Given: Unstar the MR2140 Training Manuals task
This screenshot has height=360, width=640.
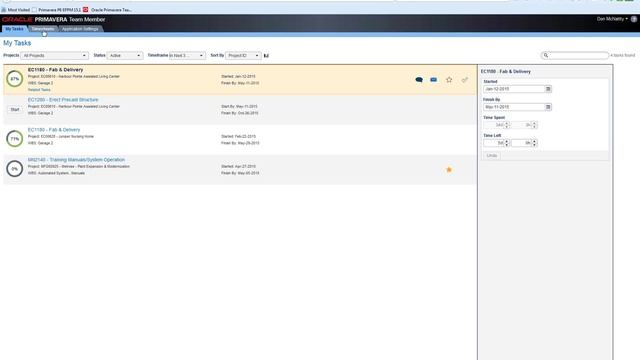Looking at the screenshot, I should pyautogui.click(x=449, y=169).
